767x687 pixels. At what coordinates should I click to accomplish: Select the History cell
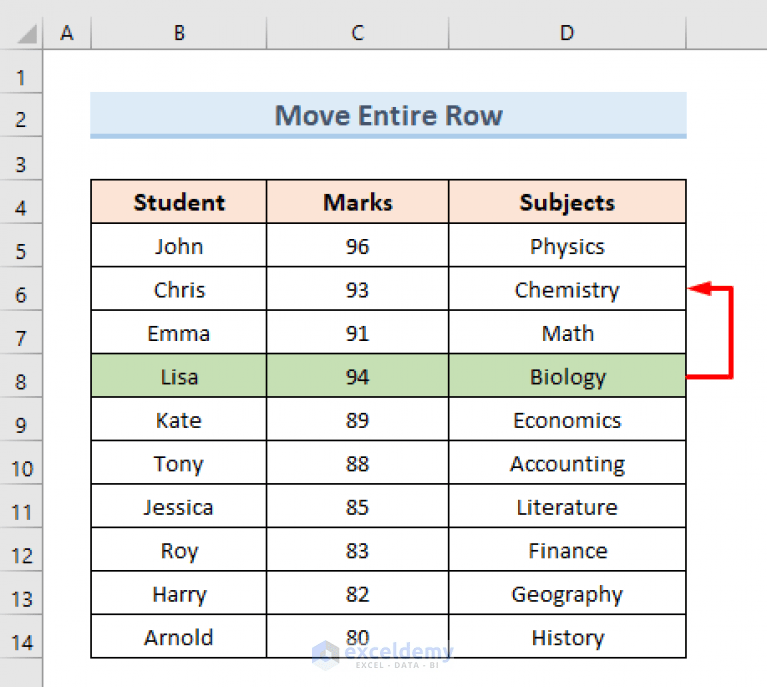567,637
